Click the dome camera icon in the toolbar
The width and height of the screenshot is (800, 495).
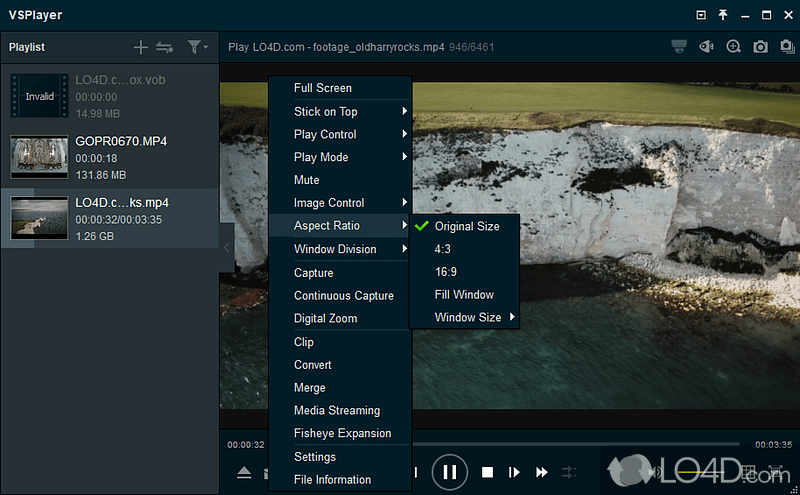point(679,46)
